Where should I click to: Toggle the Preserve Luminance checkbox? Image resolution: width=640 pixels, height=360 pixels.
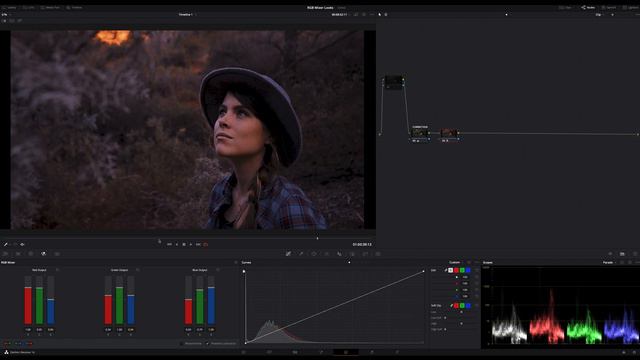point(207,344)
